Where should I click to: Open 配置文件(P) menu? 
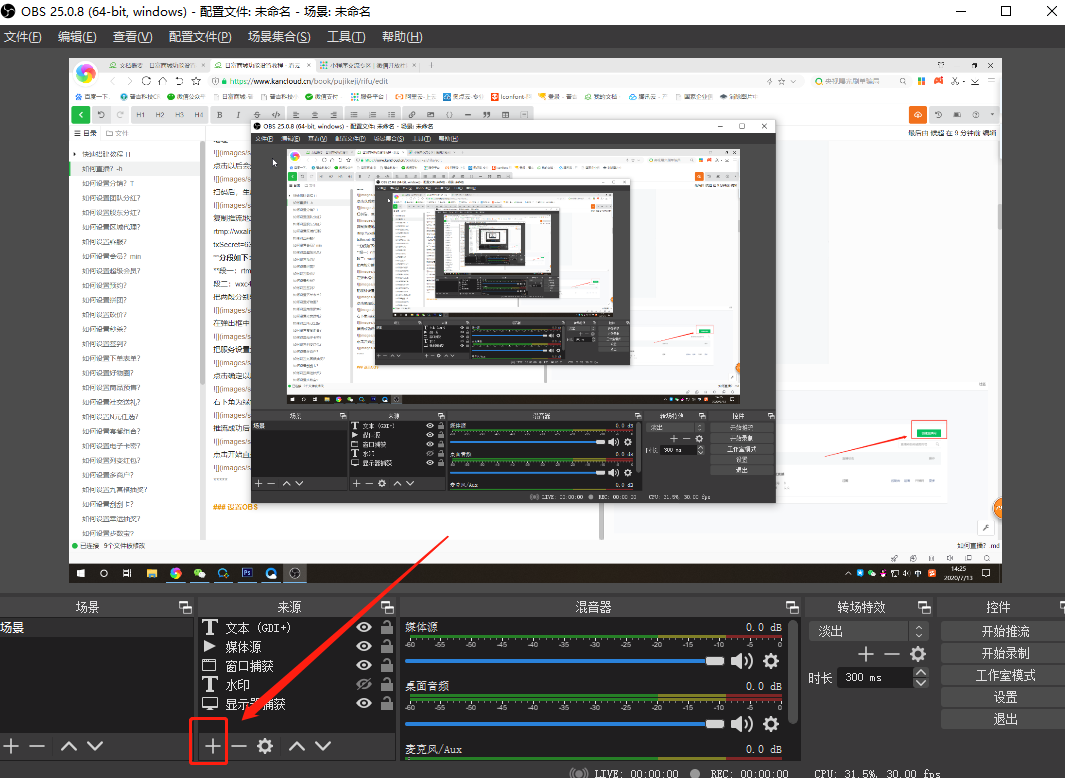(200, 37)
